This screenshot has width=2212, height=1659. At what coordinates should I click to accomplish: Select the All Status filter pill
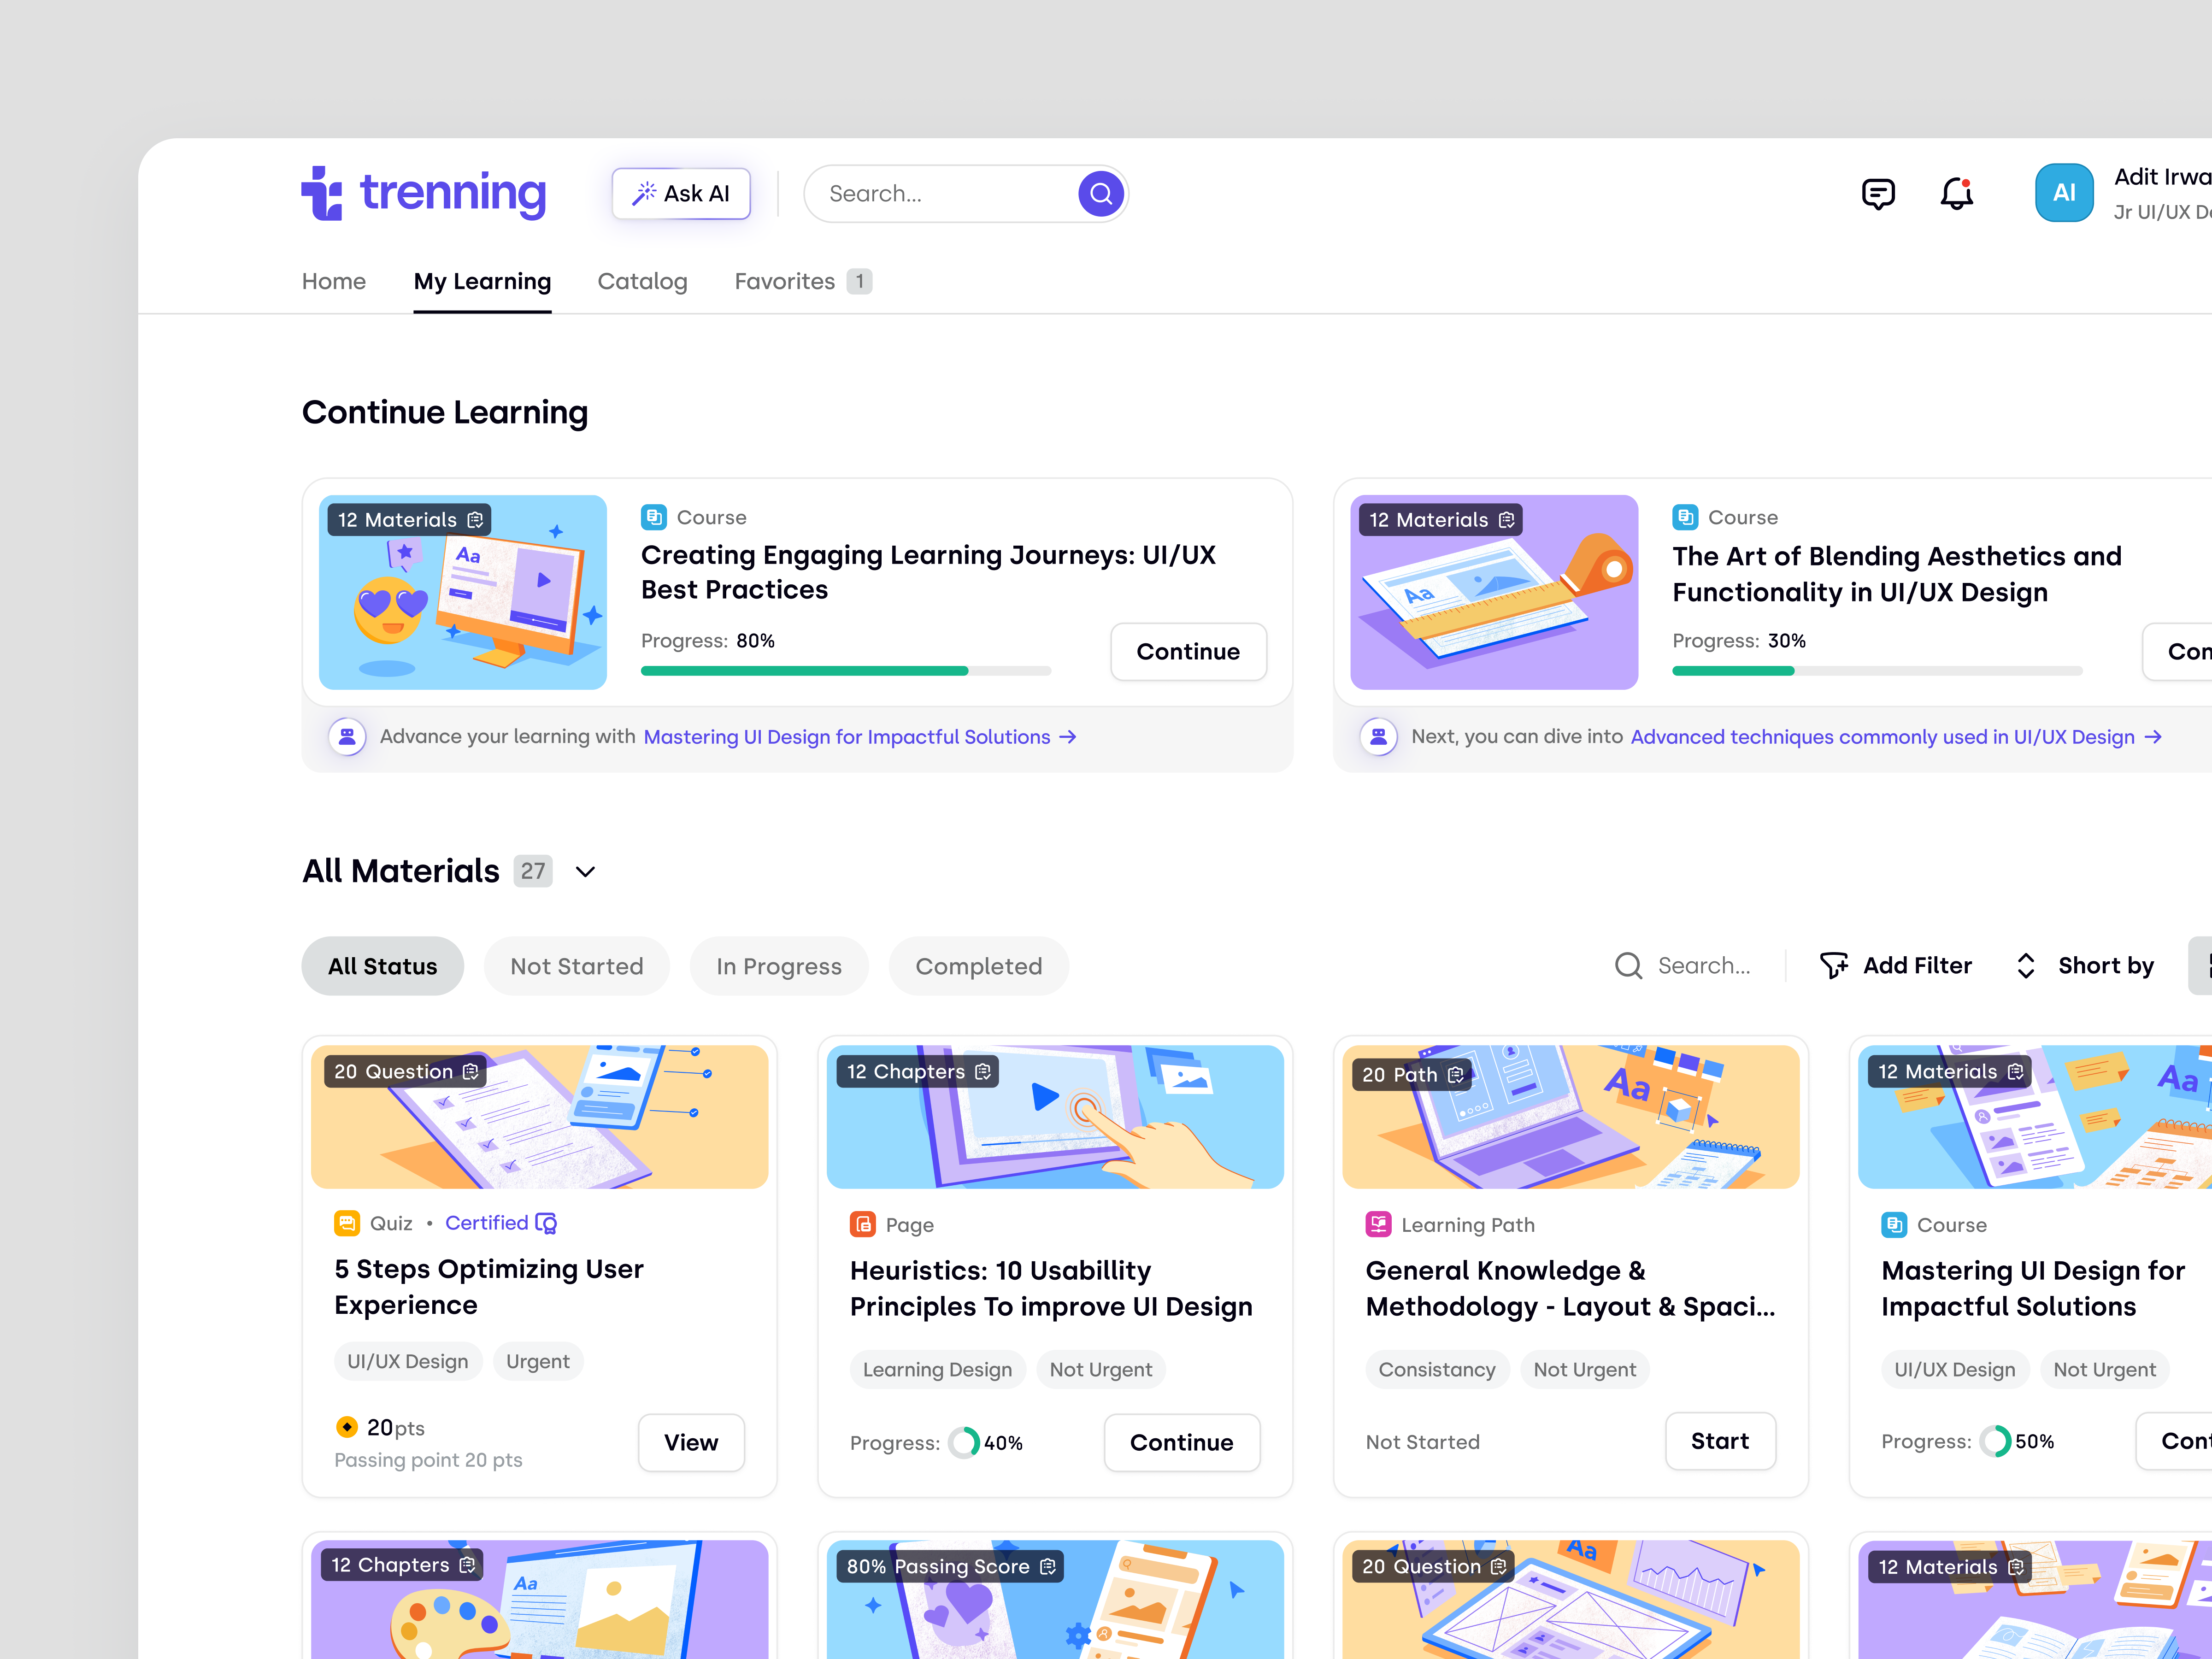pos(382,965)
